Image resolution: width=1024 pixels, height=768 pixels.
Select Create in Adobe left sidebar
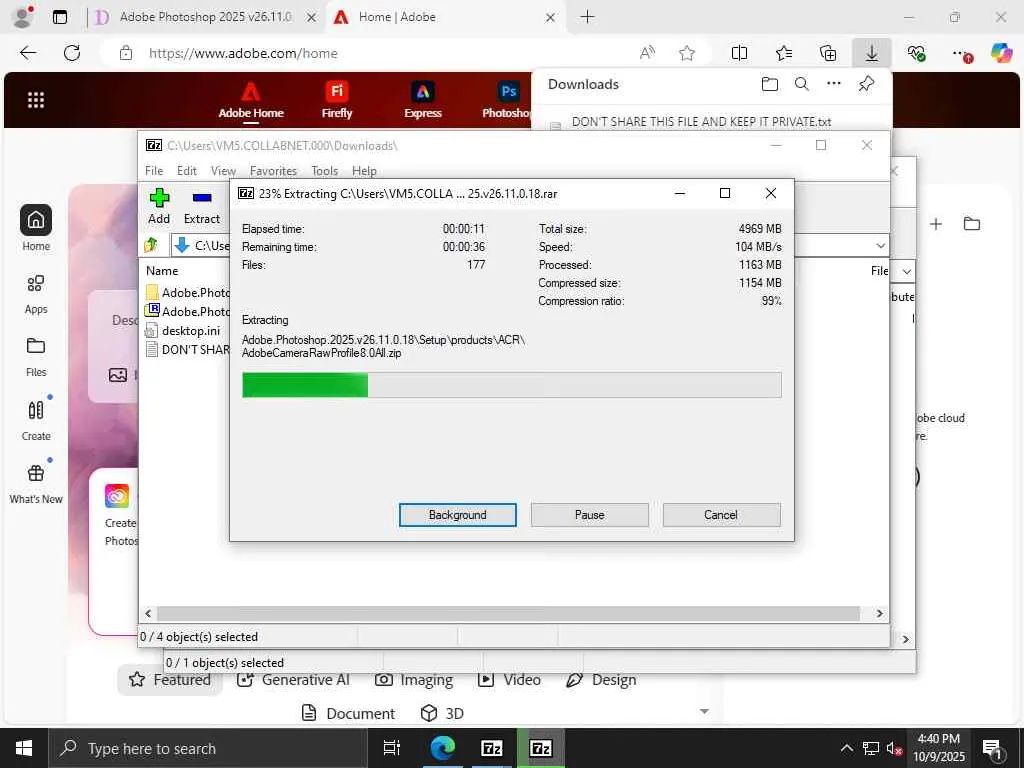coord(36,420)
